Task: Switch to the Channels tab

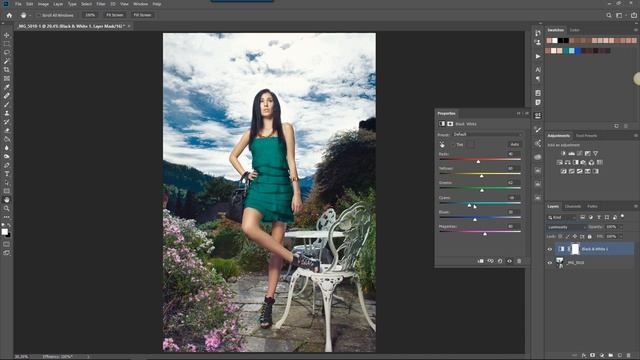Action: click(573, 207)
